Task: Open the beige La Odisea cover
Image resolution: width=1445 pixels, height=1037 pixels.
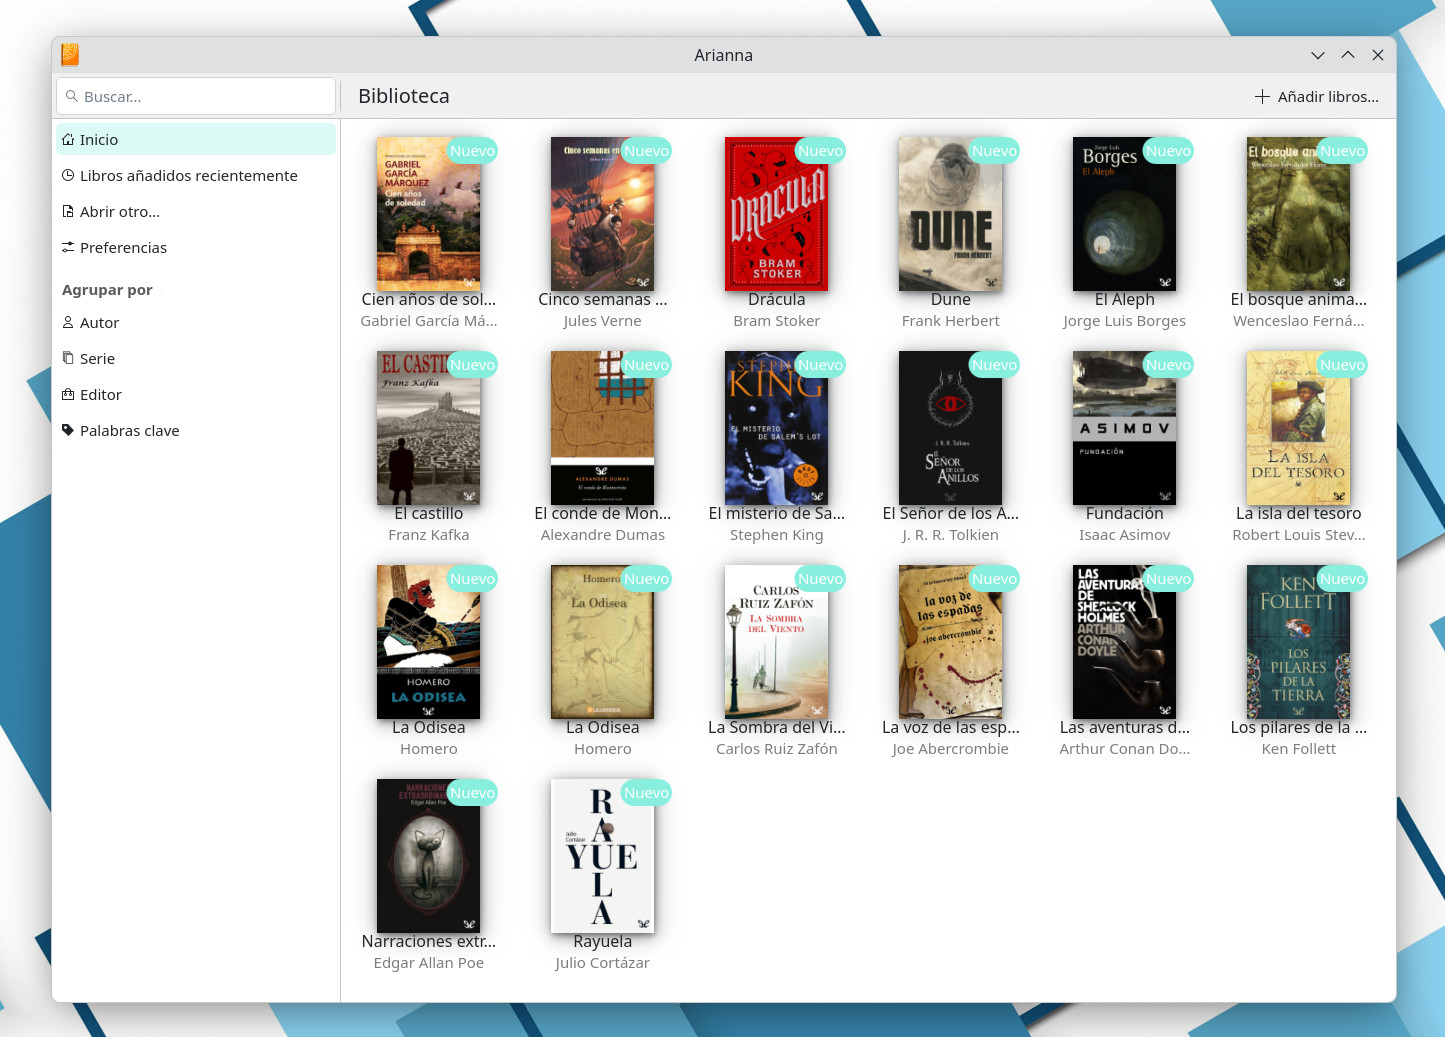Action: click(x=602, y=642)
